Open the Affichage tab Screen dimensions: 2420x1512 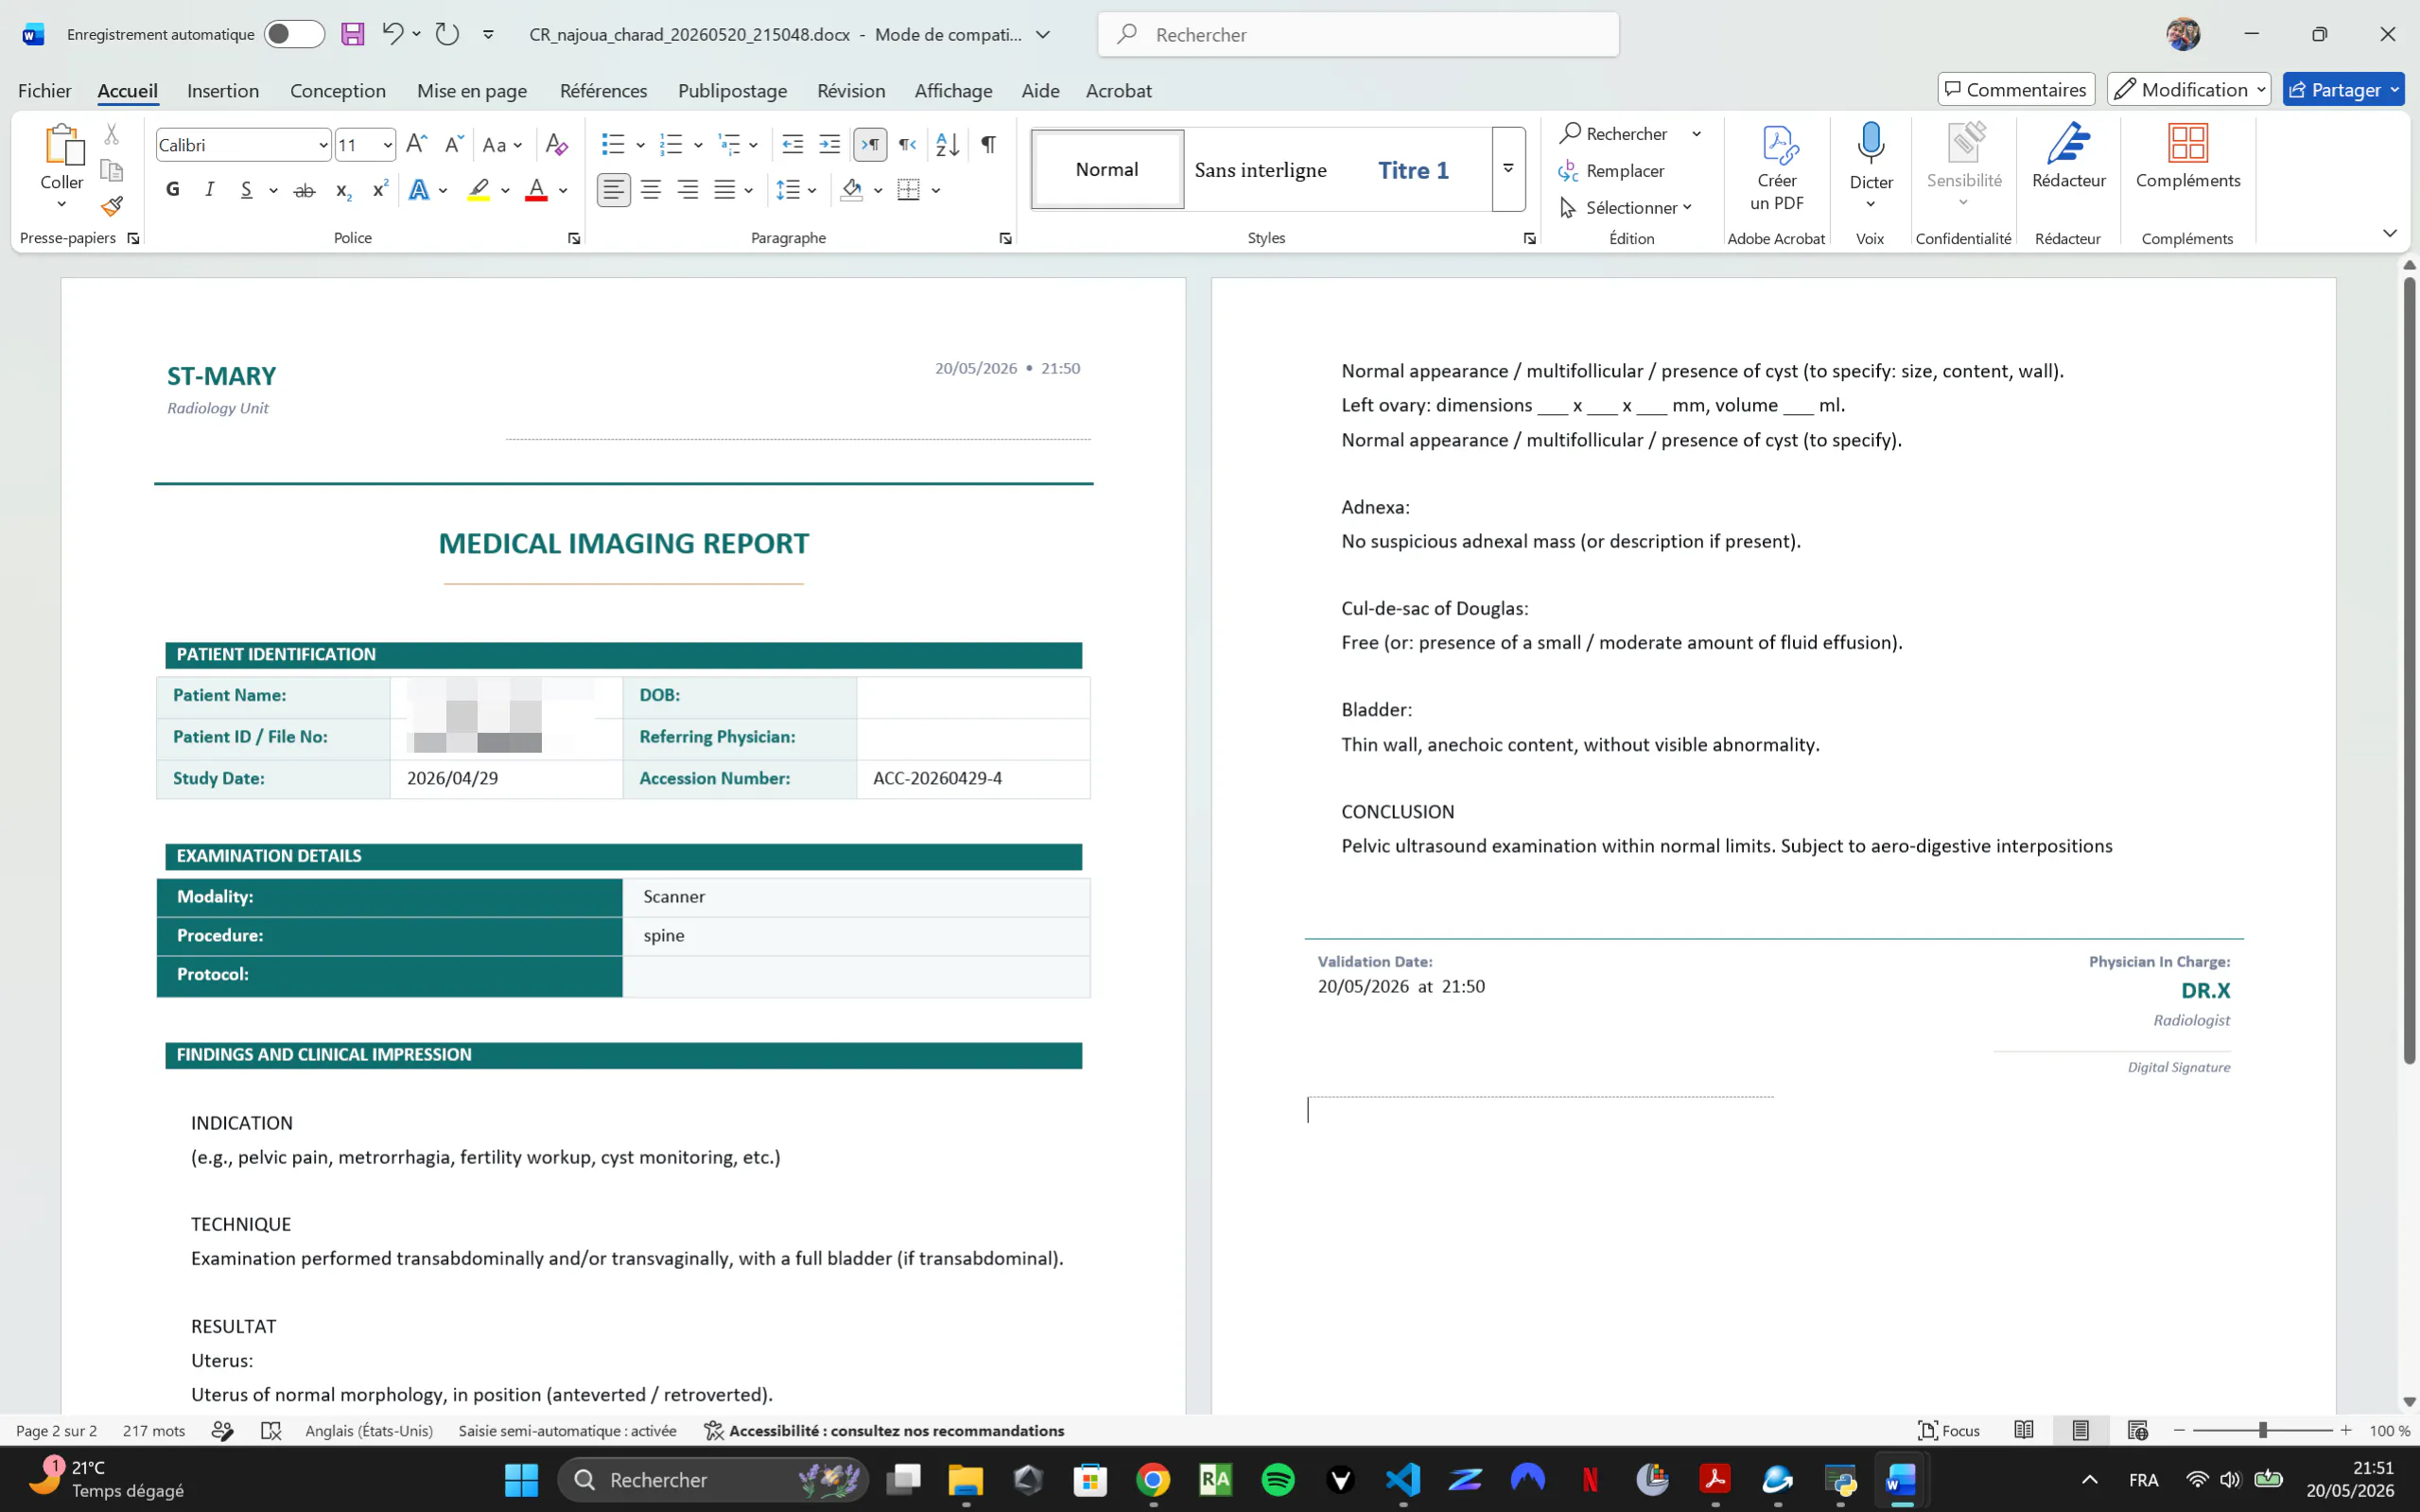954,91
